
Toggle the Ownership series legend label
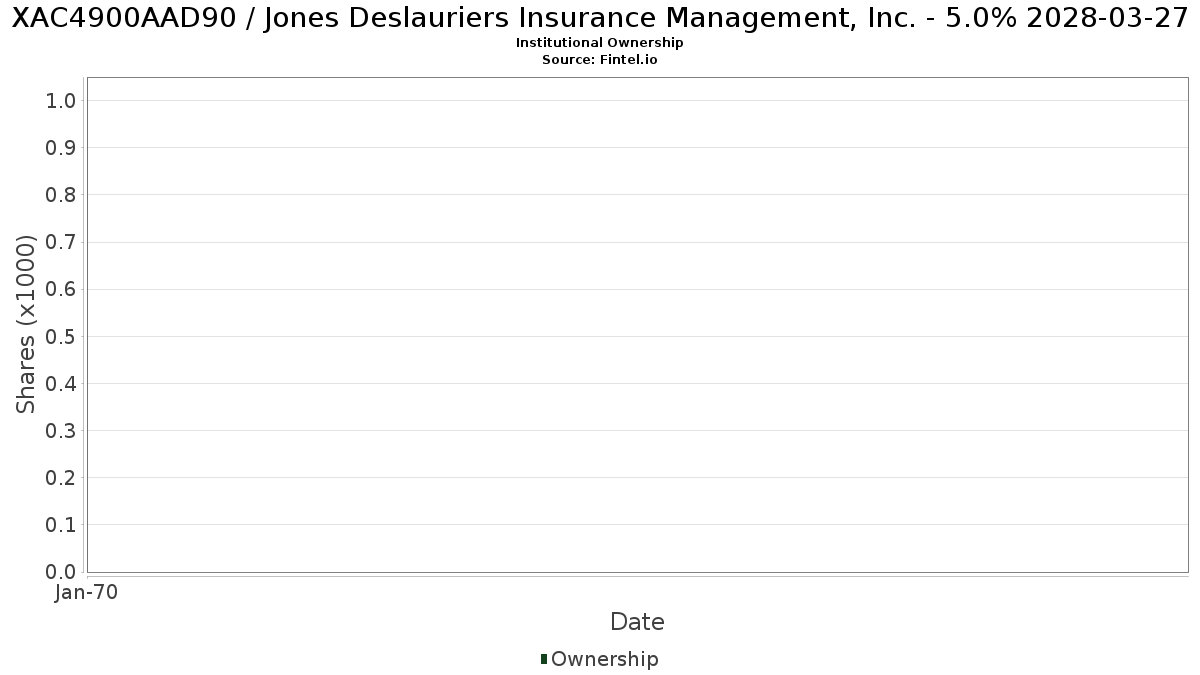pos(605,659)
